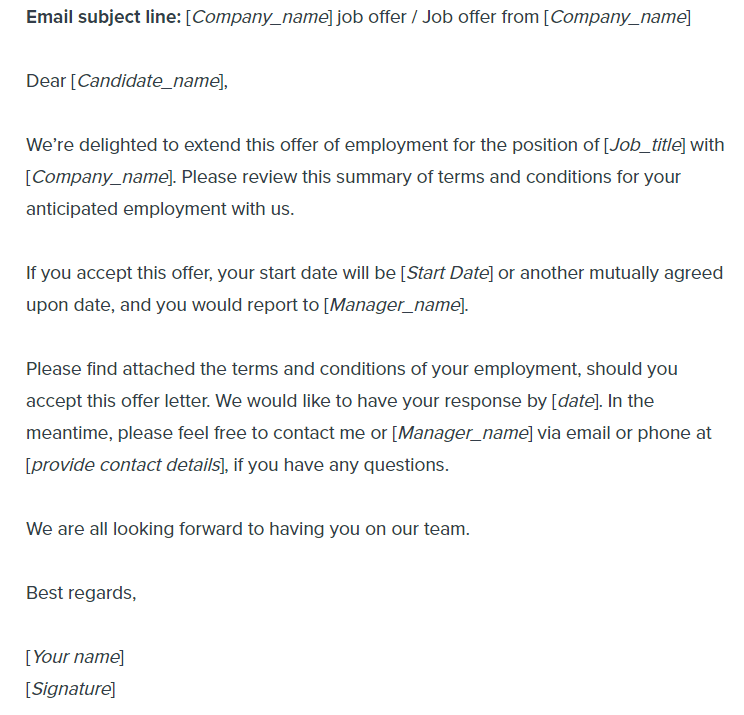Click the [Start Date] placeholder
Viewport: 744px width, 715px height.
447,273
